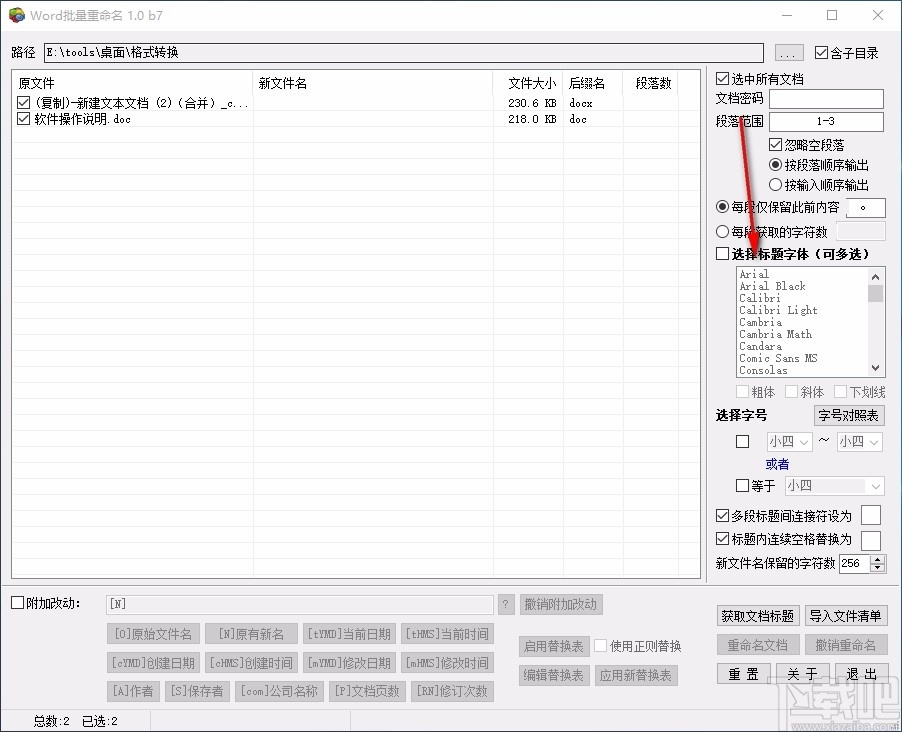Insert the [tYMD]当前日期 date token
The image size is (902, 732).
[349, 633]
